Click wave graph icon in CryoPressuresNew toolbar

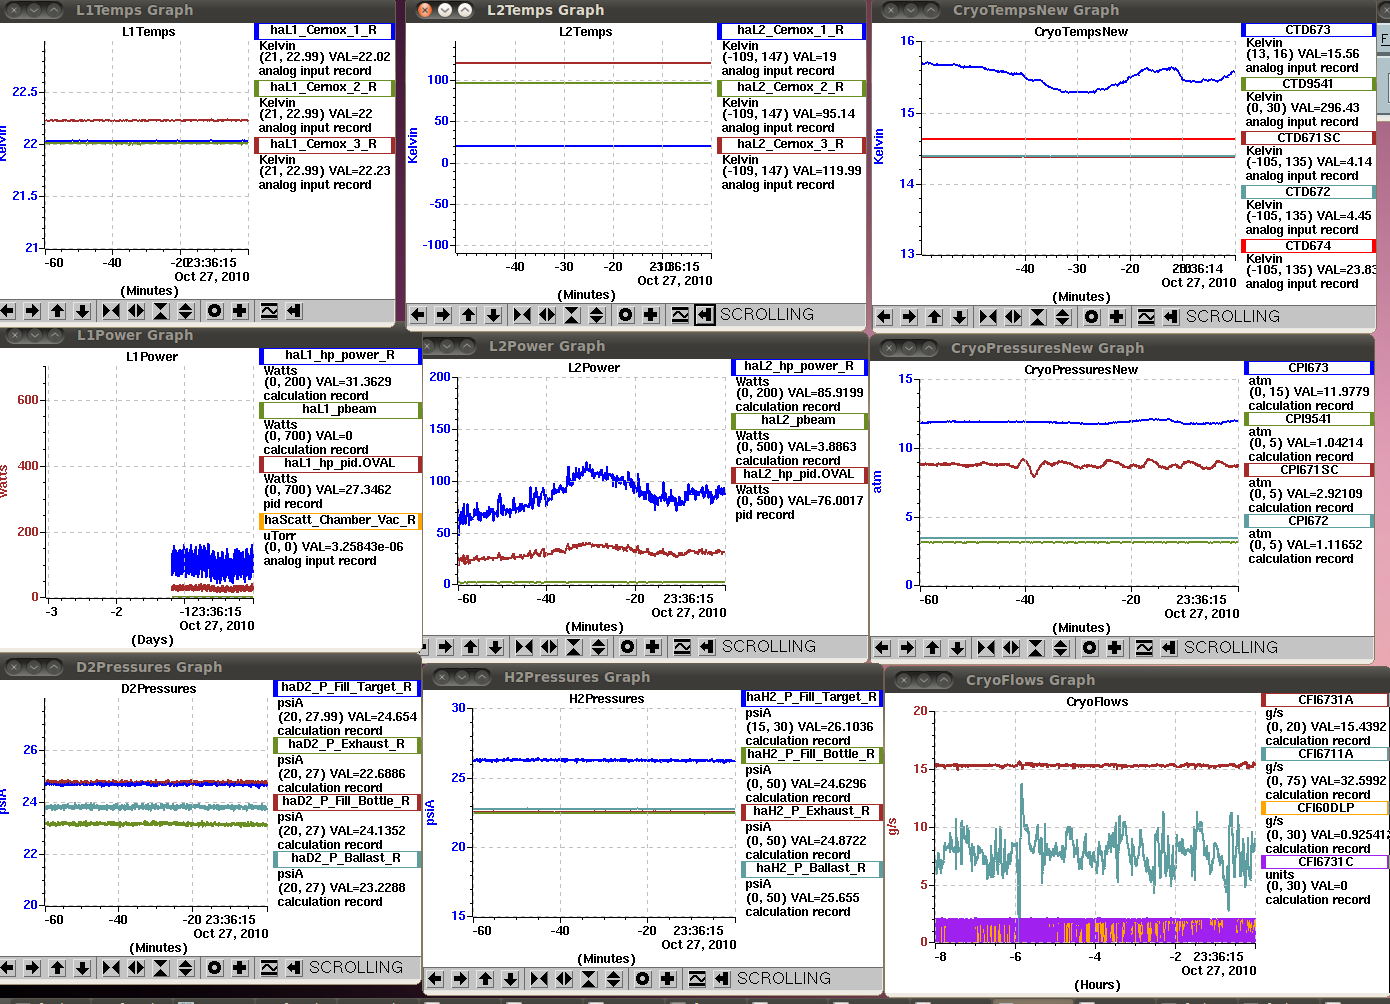1144,648
